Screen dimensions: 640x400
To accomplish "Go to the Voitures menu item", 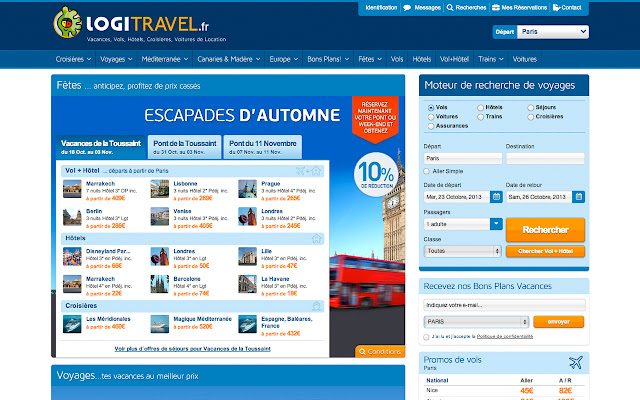I will pyautogui.click(x=524, y=59).
